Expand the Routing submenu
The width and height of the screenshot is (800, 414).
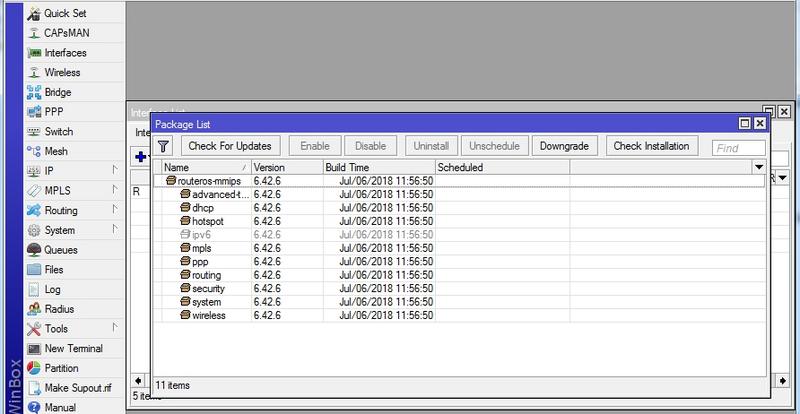point(115,210)
